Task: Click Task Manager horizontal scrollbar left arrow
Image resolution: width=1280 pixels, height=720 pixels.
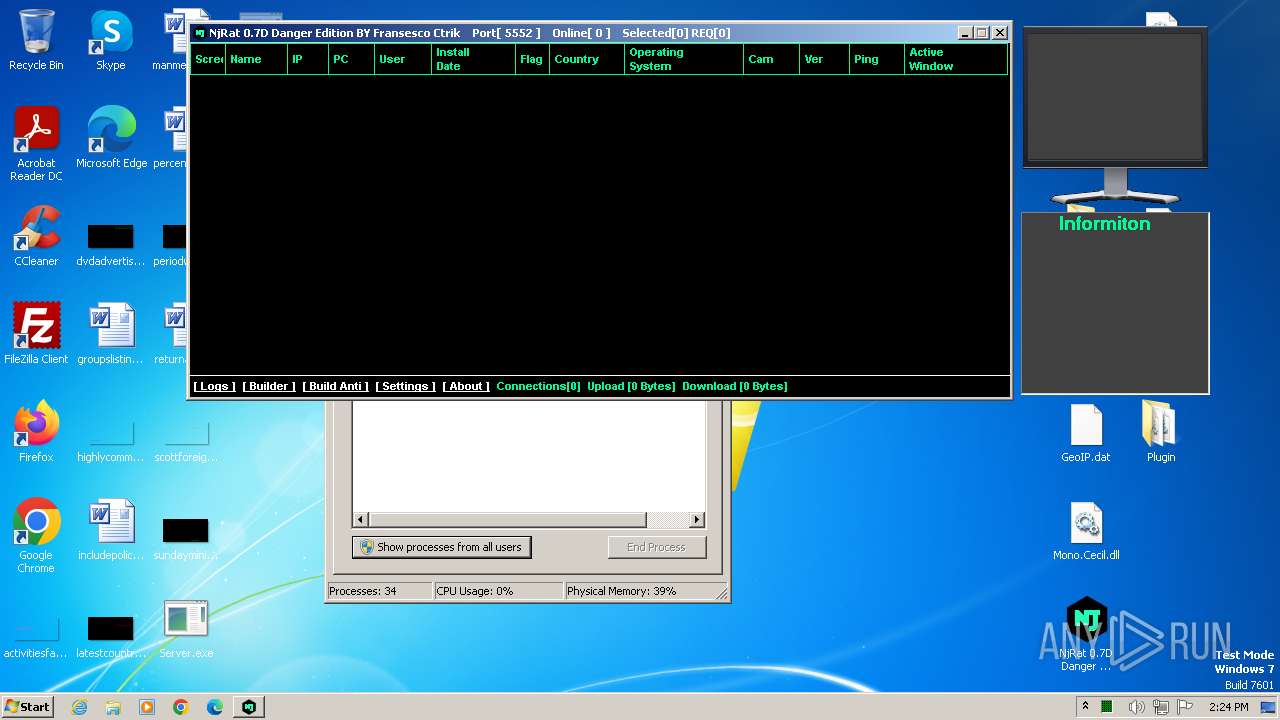Action: (x=361, y=519)
